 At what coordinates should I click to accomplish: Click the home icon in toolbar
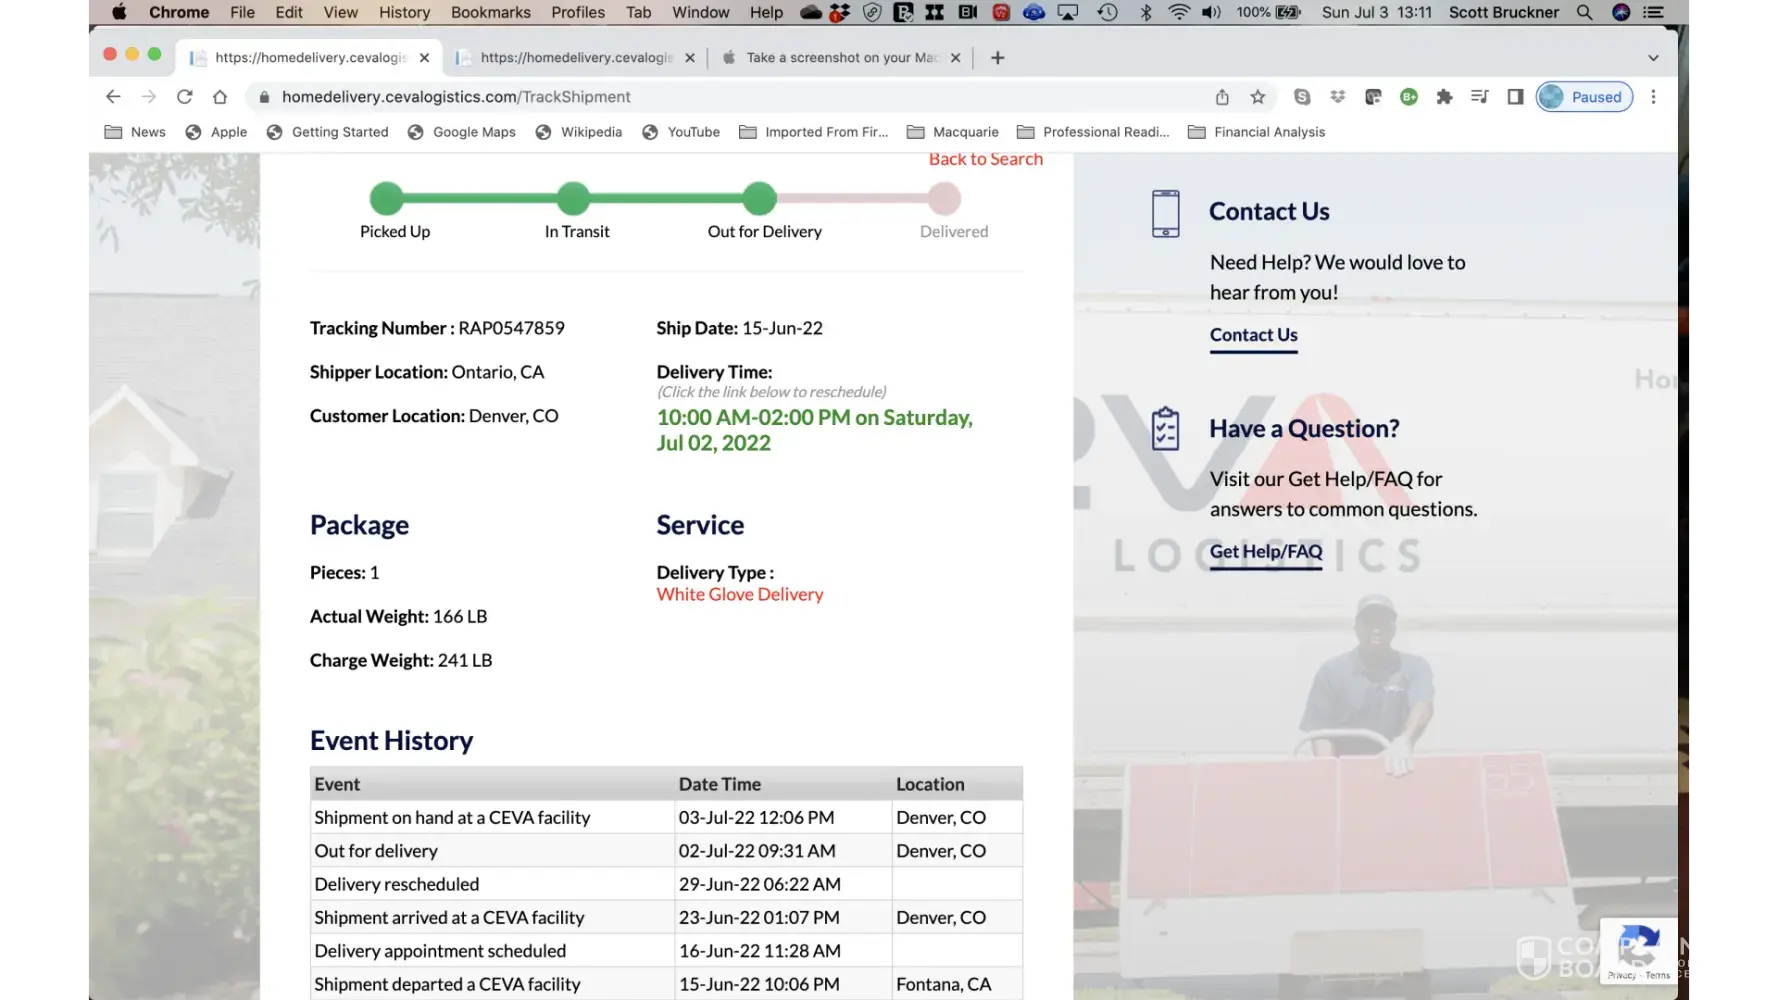(220, 97)
